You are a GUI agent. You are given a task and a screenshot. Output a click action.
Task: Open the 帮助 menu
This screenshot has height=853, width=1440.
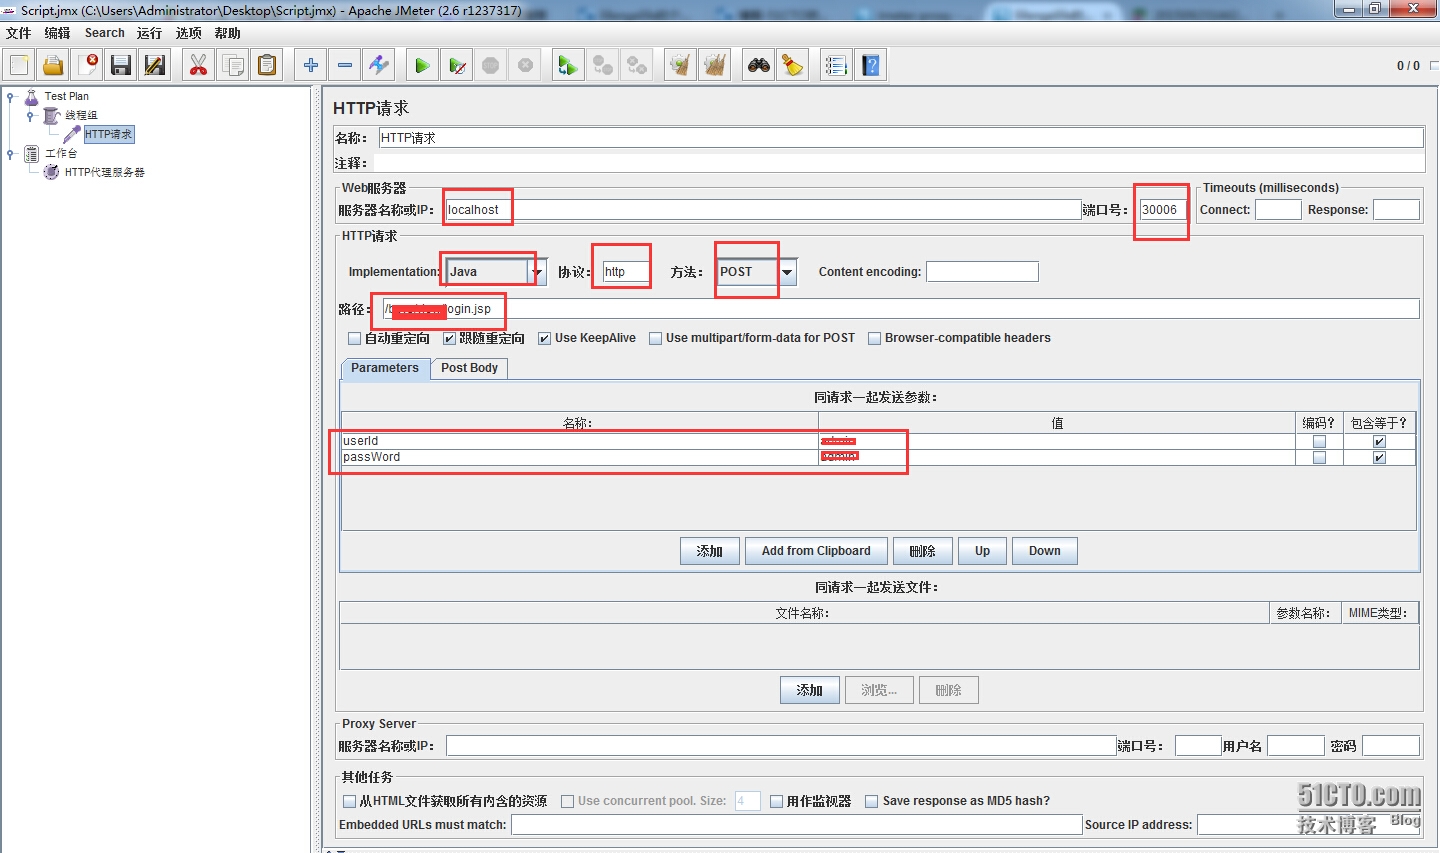(x=227, y=33)
